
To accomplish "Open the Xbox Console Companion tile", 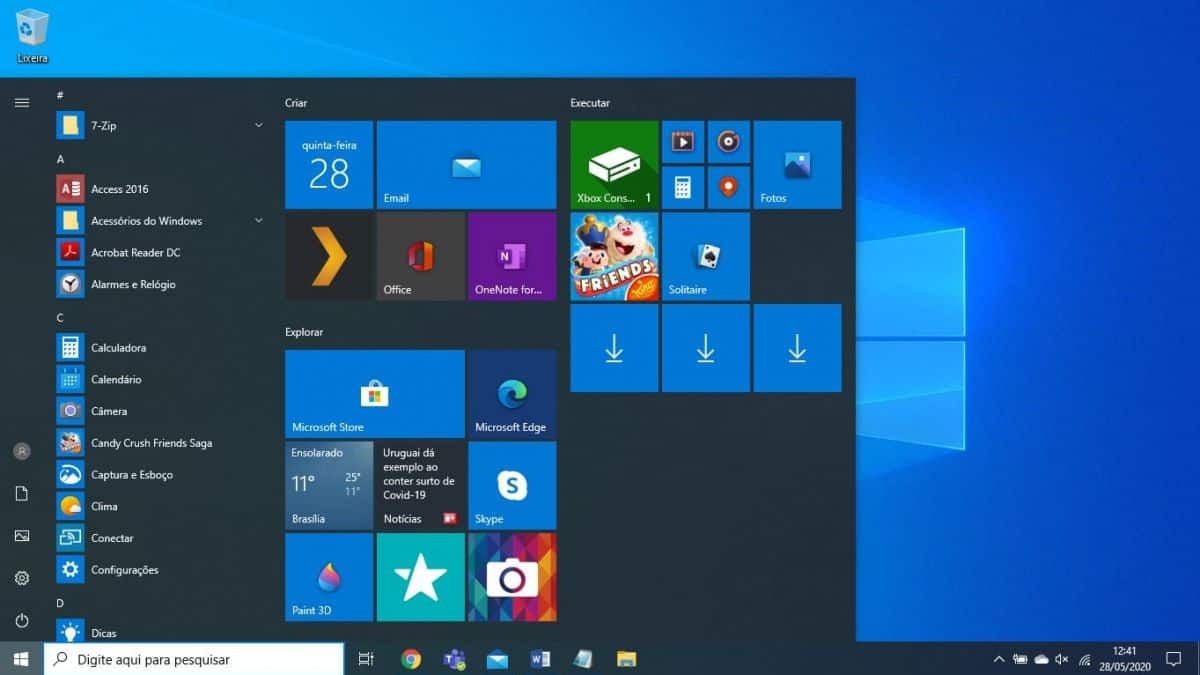I will 614,165.
